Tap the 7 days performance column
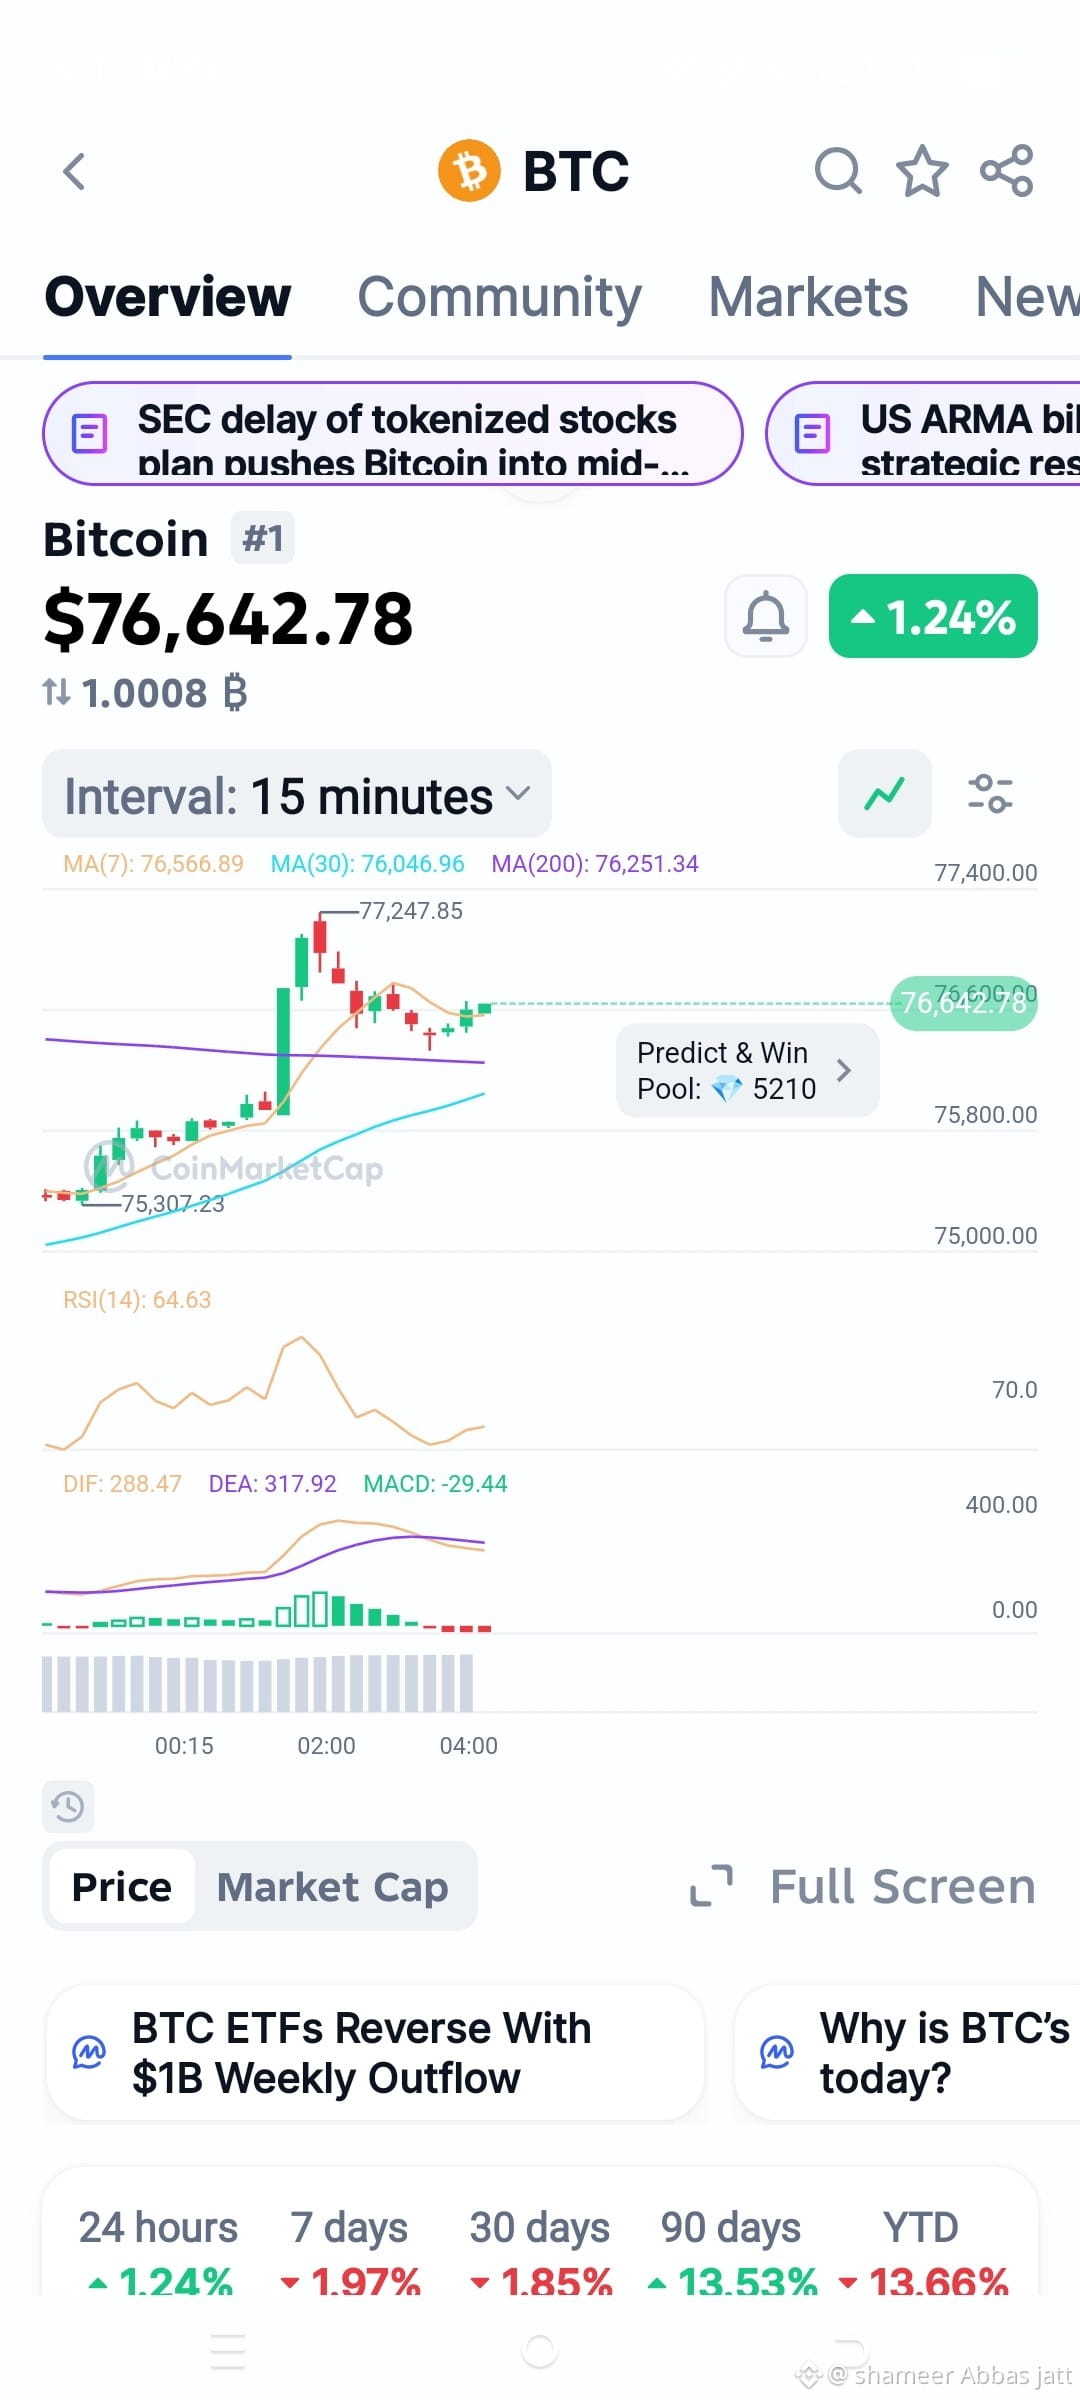Screen dimensions: 1080x2400 350,2250
